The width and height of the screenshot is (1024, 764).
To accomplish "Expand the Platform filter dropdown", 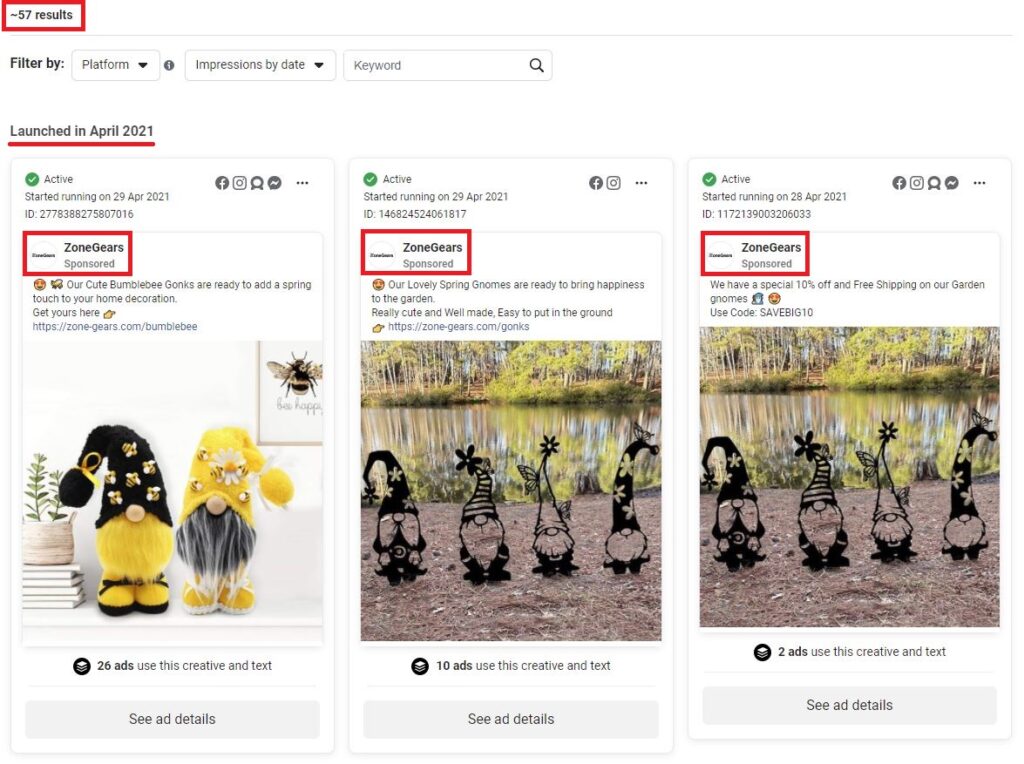I will [115, 65].
